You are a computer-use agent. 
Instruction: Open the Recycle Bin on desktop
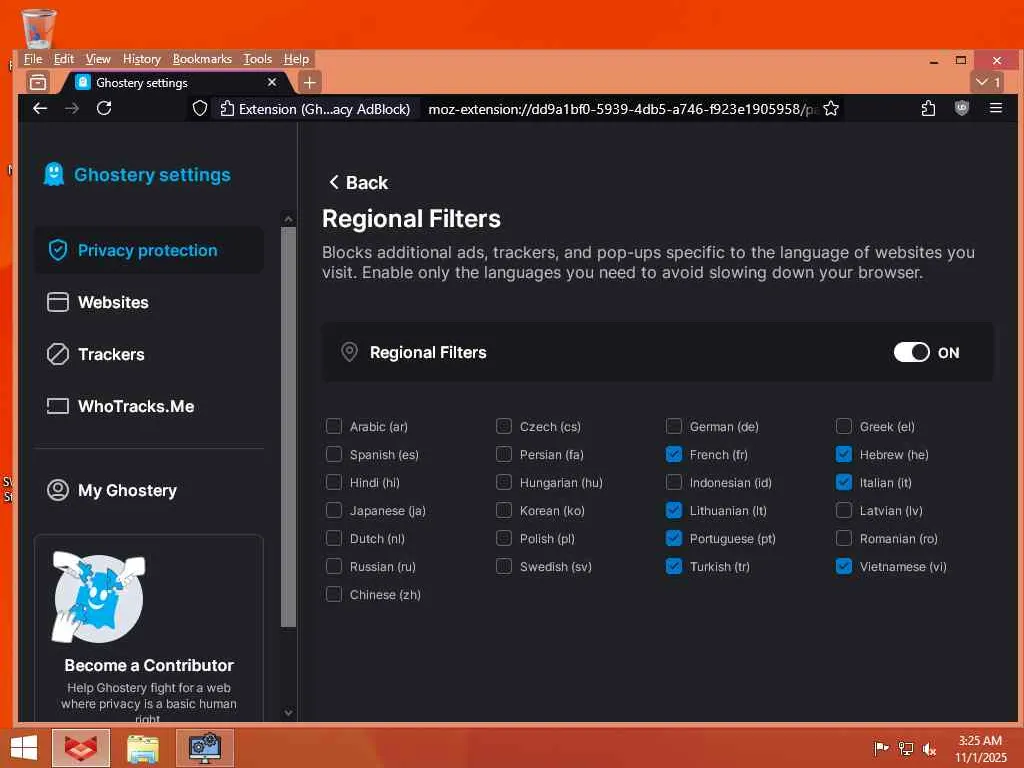pyautogui.click(x=39, y=27)
